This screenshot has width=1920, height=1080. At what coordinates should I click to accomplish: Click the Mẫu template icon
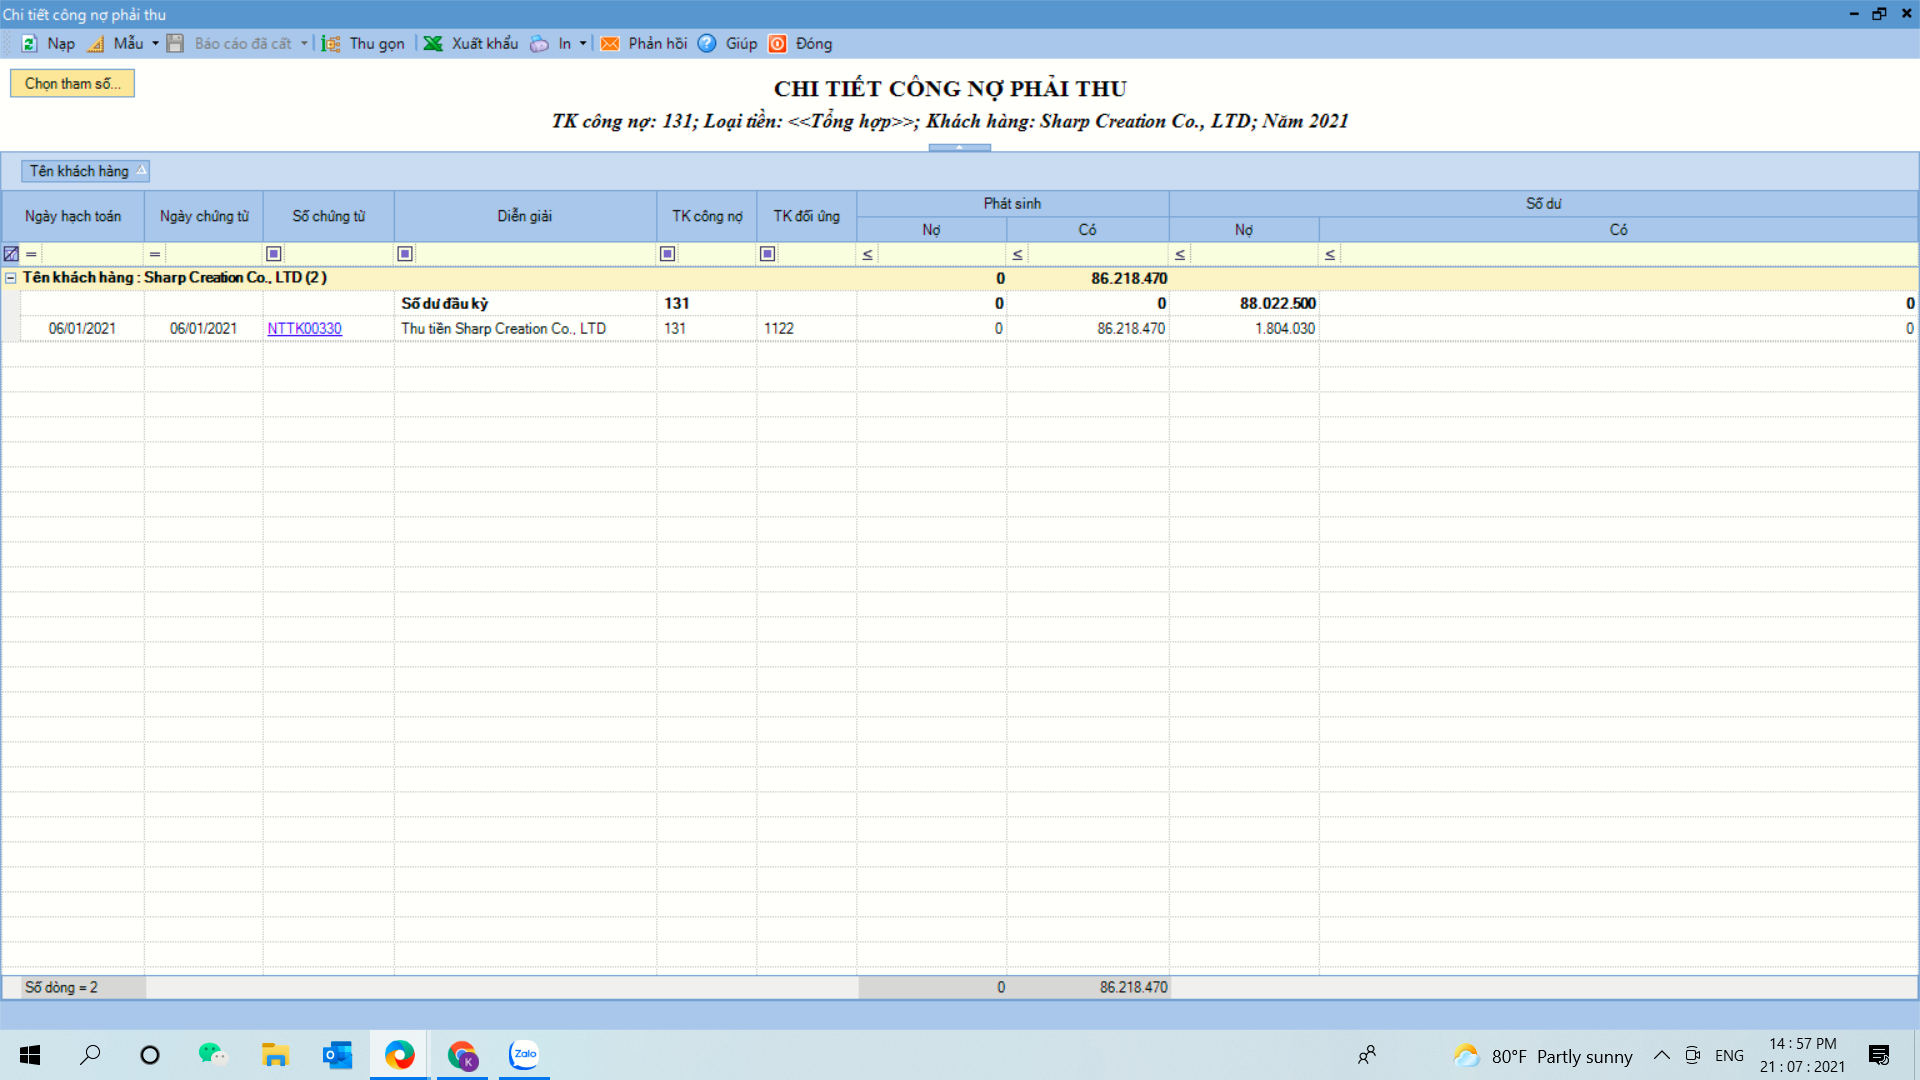pyautogui.click(x=97, y=44)
